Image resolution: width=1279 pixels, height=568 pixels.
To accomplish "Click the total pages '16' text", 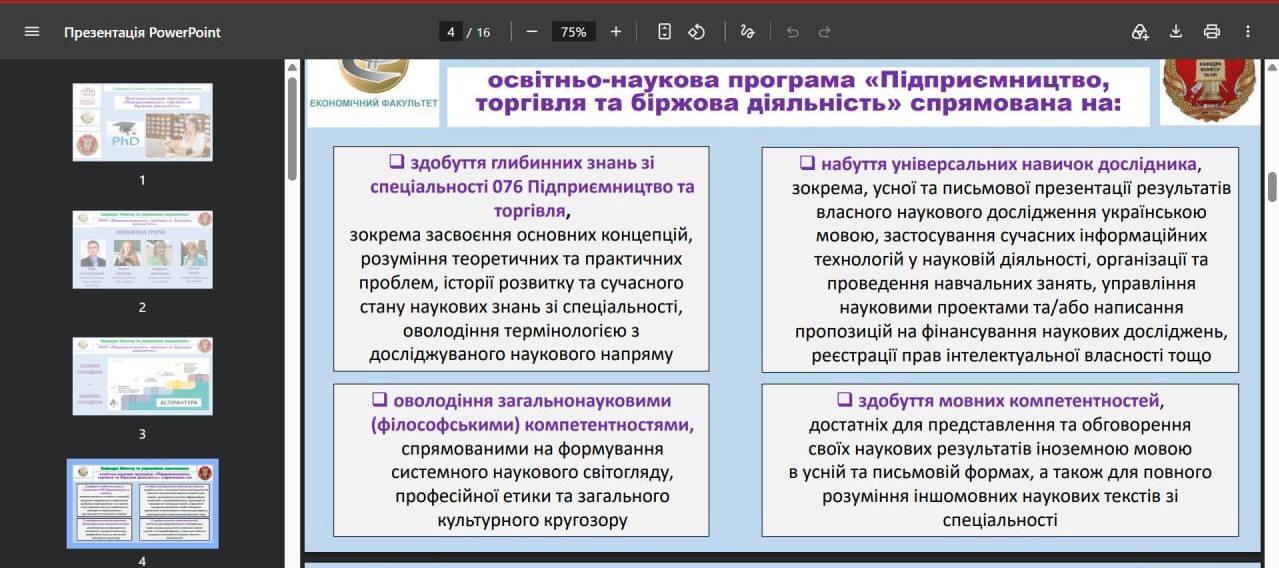I will [483, 32].
